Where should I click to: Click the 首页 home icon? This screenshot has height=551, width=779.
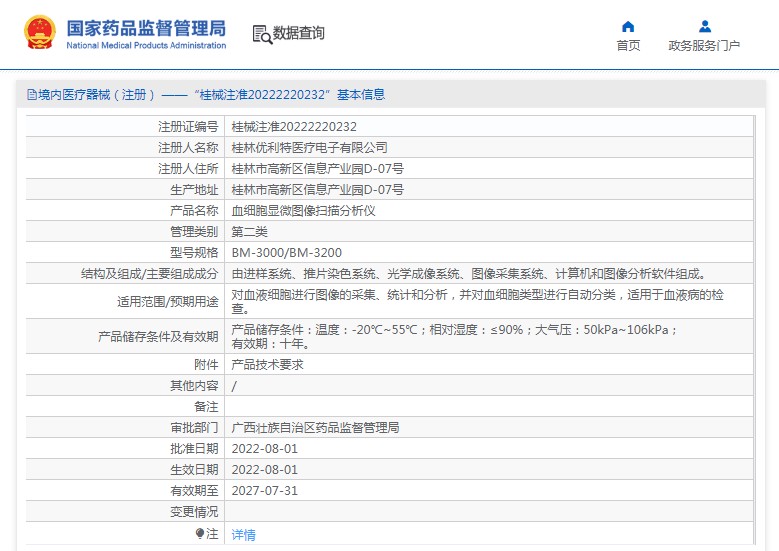tap(628, 26)
